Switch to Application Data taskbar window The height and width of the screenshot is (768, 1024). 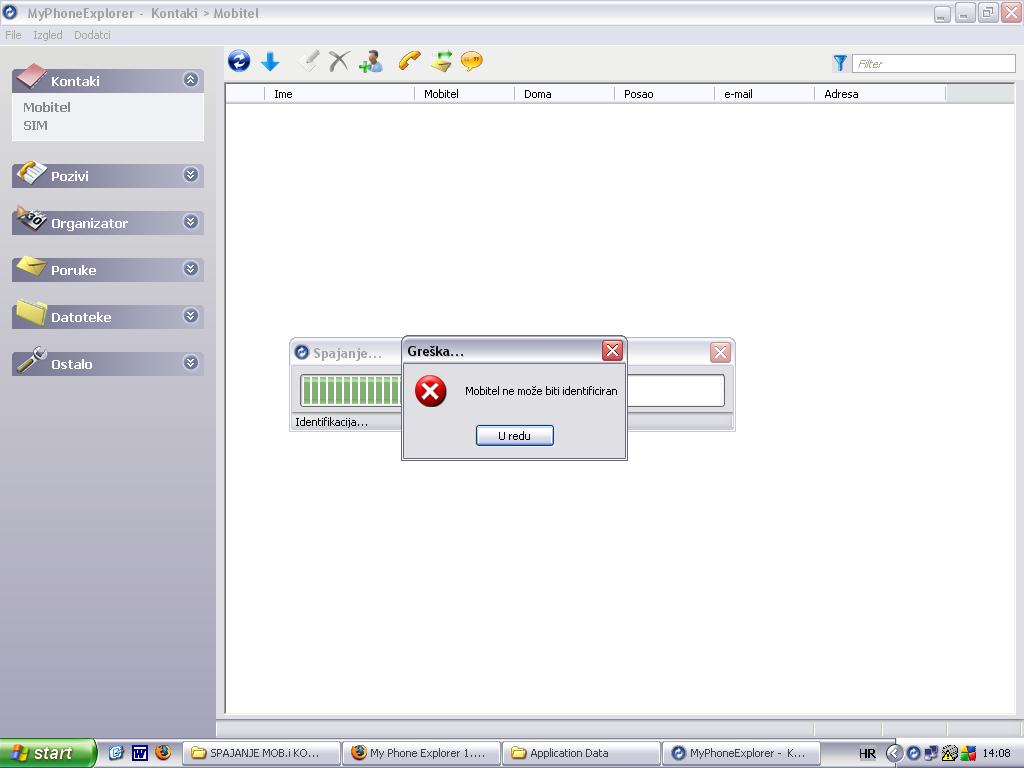tap(582, 753)
